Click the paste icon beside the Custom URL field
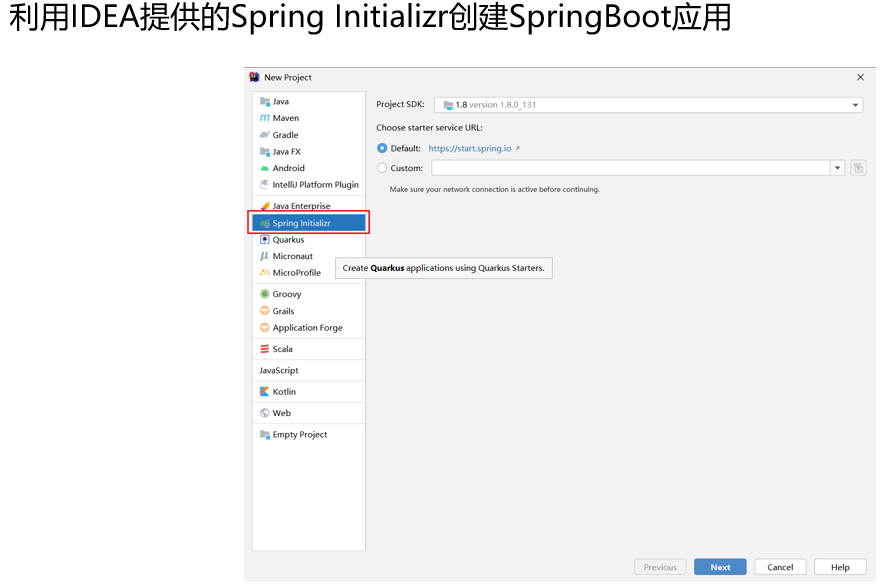The height and width of the screenshot is (586, 882). tap(858, 168)
